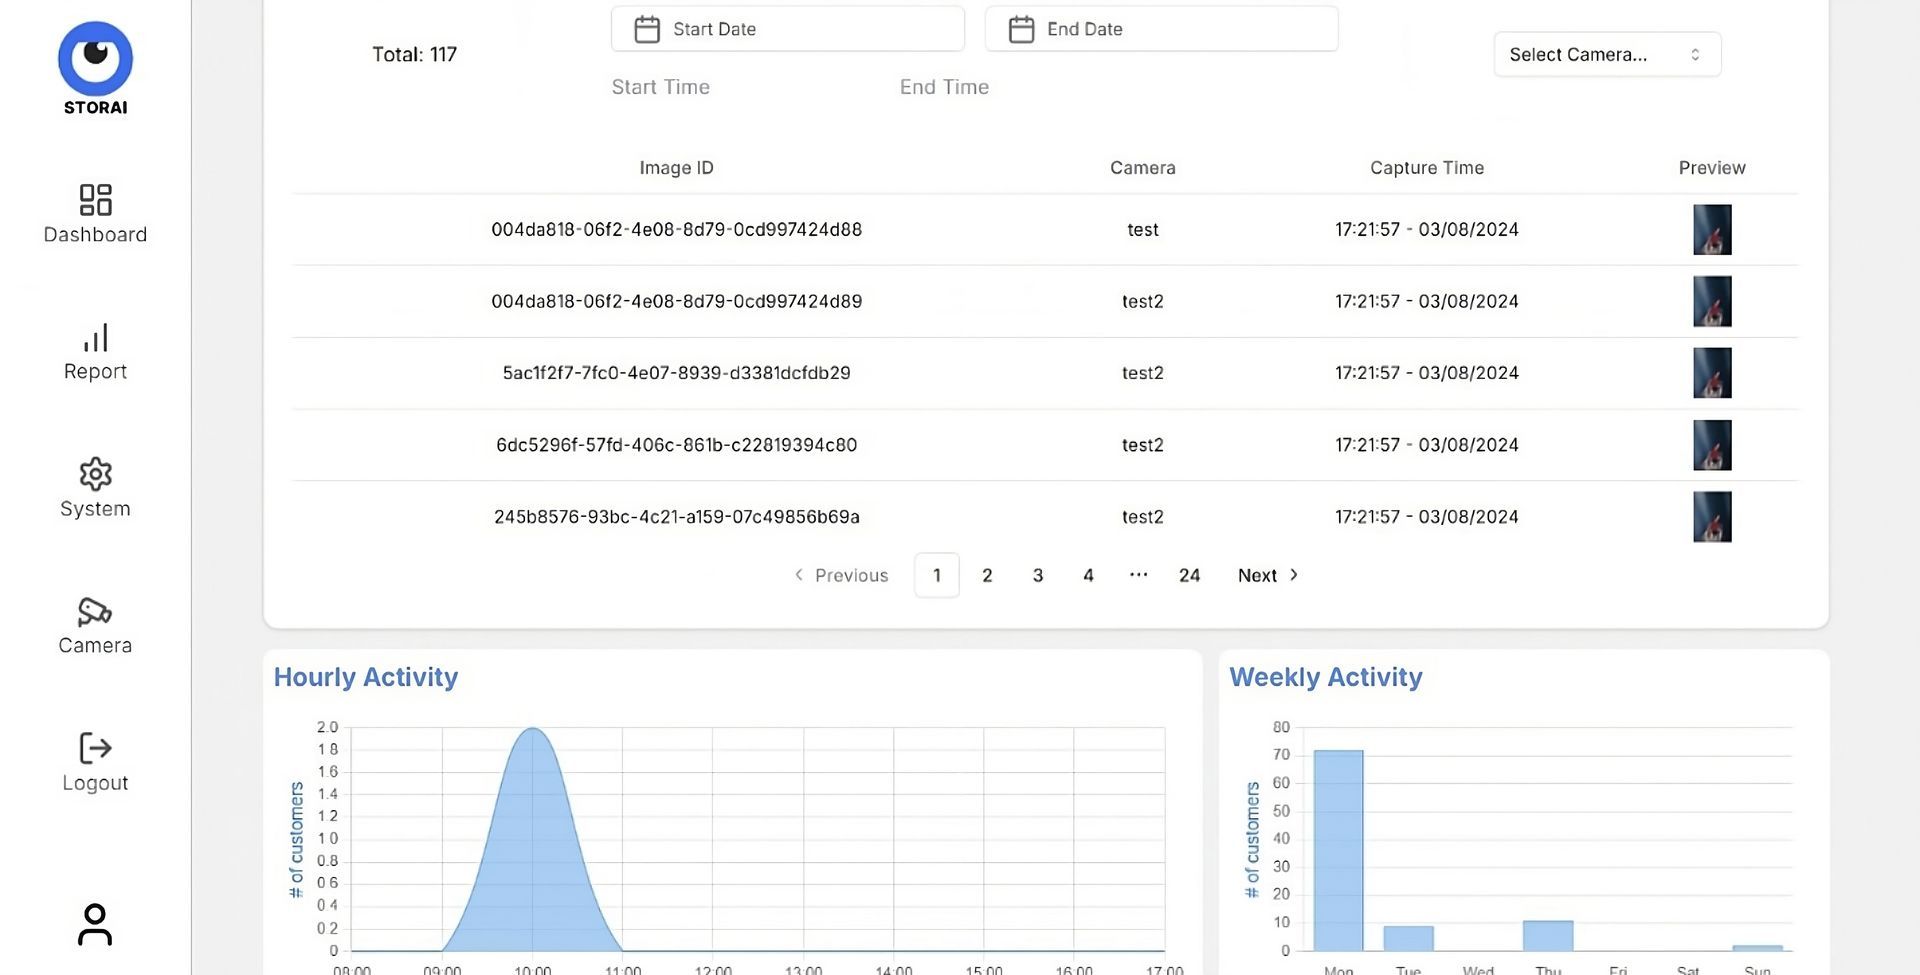Click the Next page button
1920x975 pixels.
[1268, 575]
